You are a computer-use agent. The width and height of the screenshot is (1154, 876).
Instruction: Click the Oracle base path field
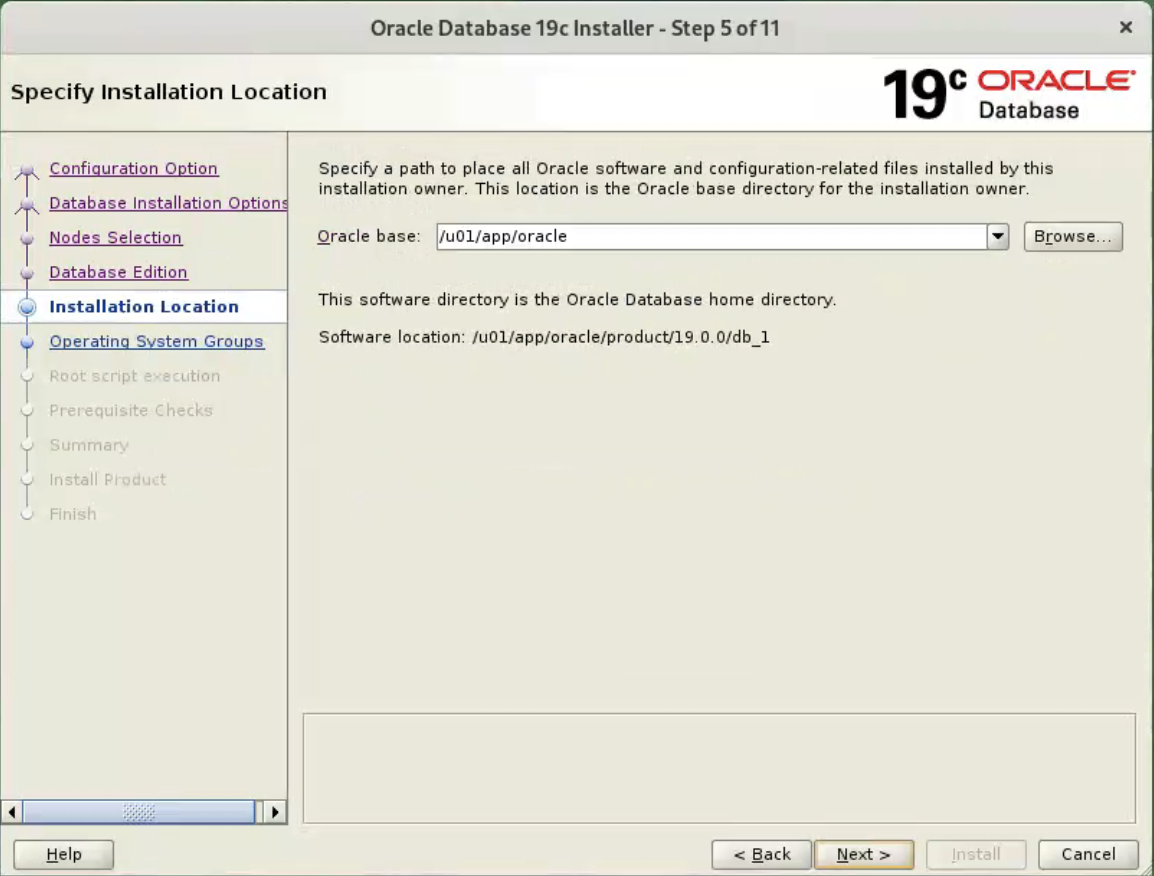[x=712, y=237]
